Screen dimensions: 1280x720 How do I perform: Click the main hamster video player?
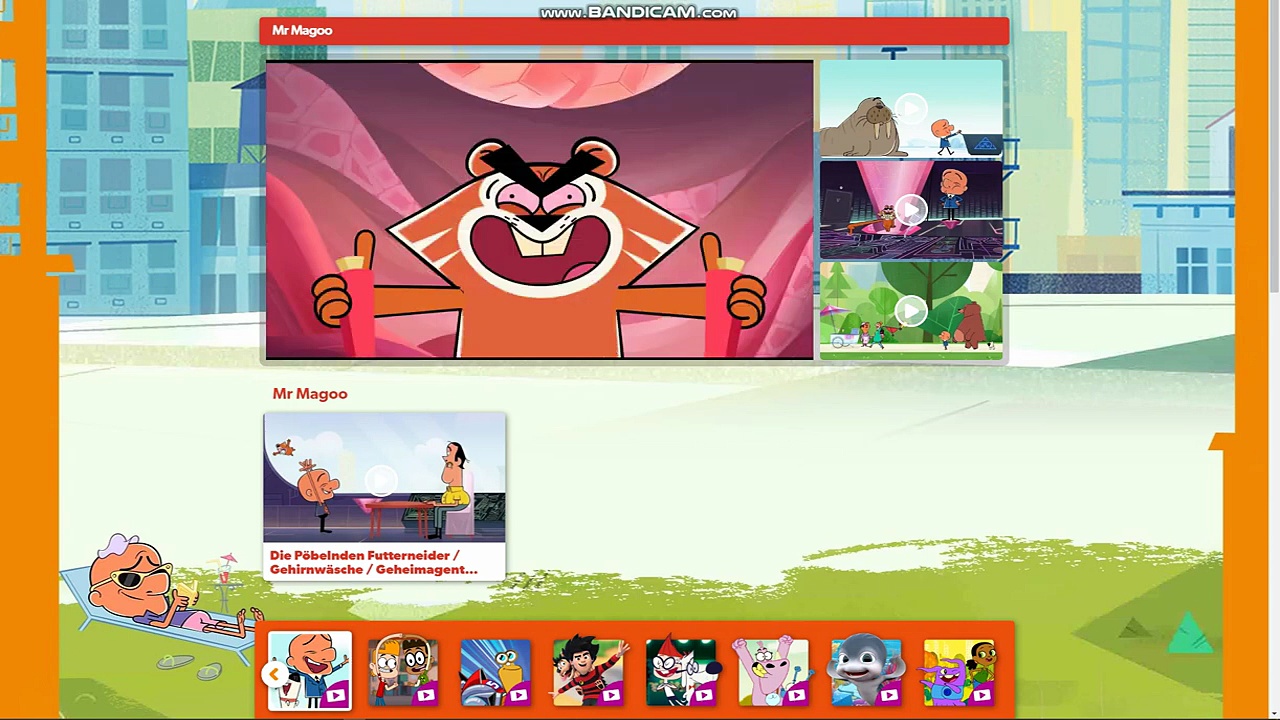(x=539, y=210)
